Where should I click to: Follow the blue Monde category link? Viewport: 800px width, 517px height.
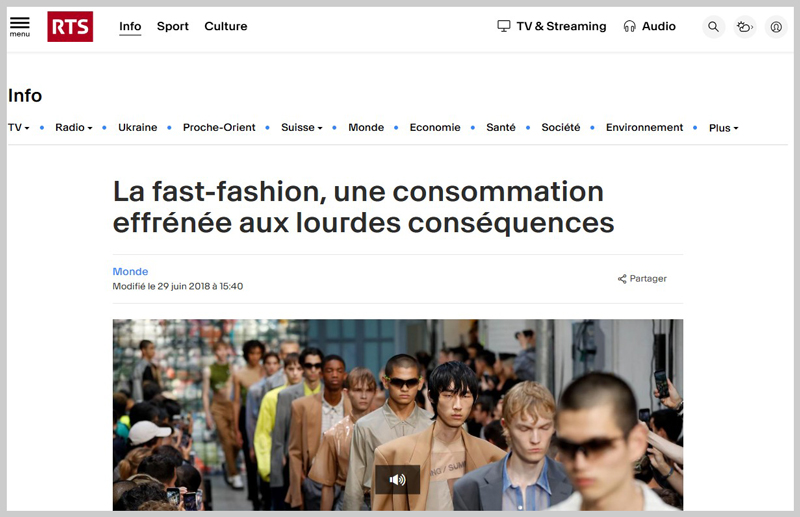tap(130, 272)
